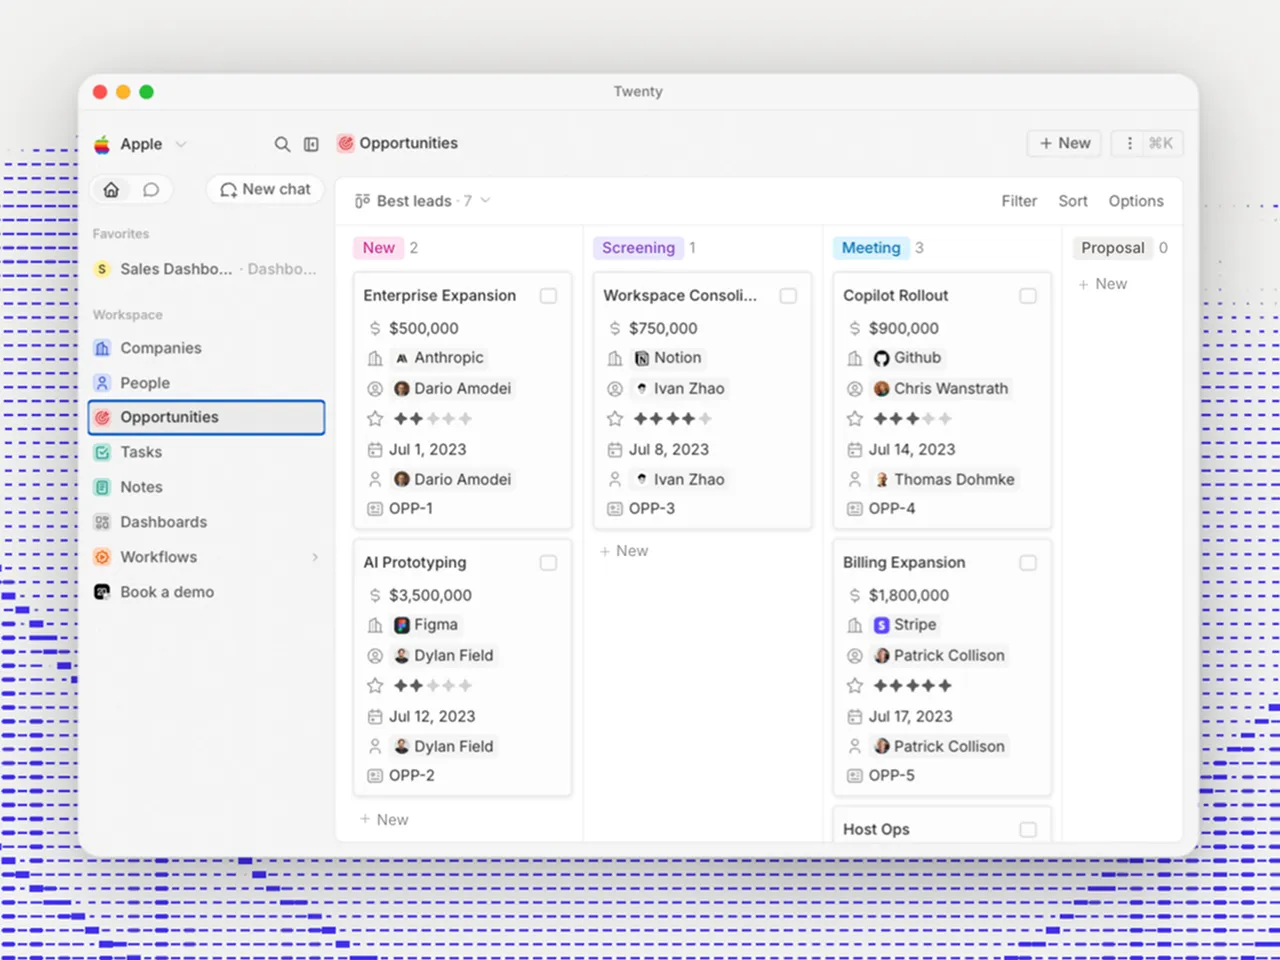The height and width of the screenshot is (960, 1280).
Task: Click the Jul 14, 2023 close date
Action: pos(912,450)
